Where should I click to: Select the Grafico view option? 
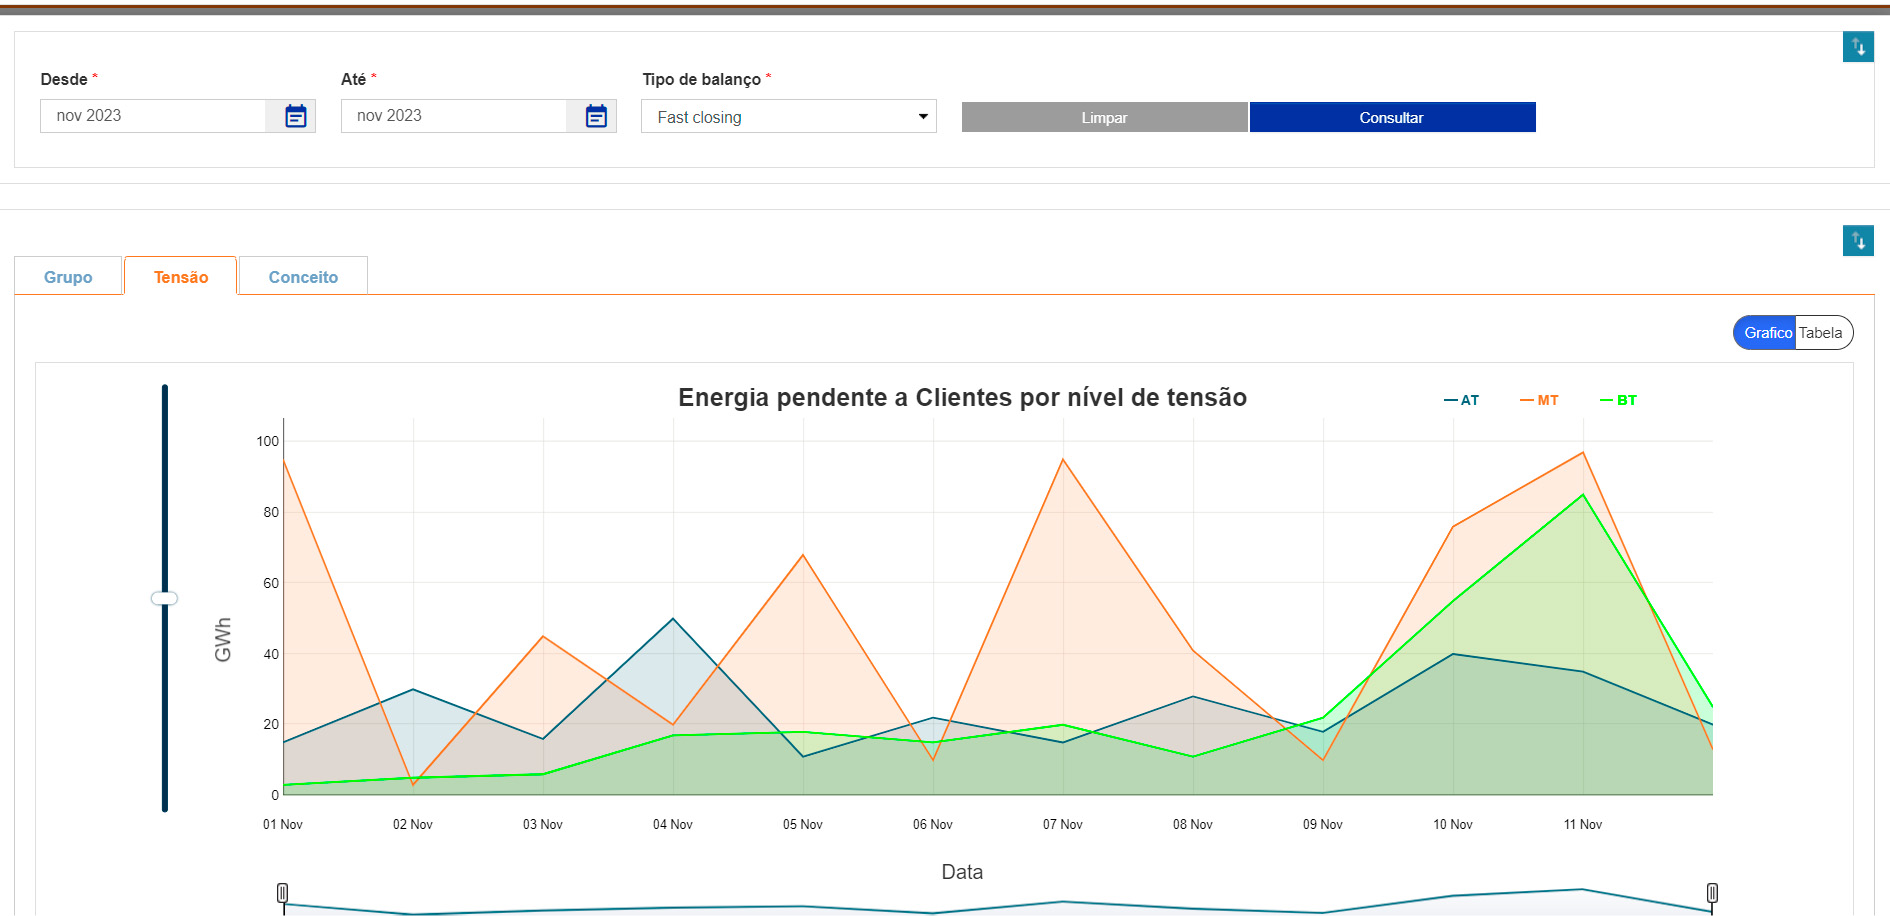click(x=1767, y=333)
